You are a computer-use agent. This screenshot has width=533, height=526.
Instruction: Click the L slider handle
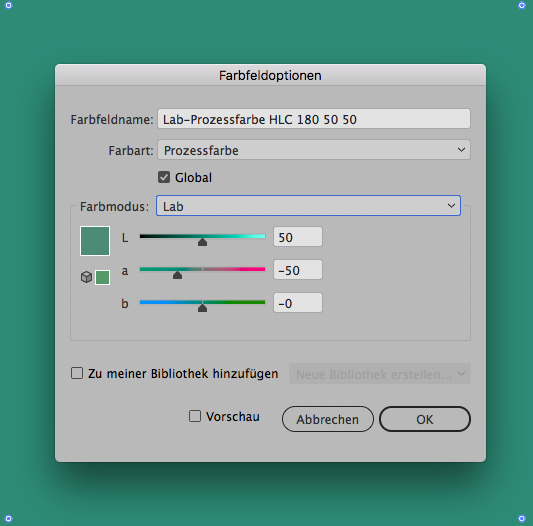point(202,242)
